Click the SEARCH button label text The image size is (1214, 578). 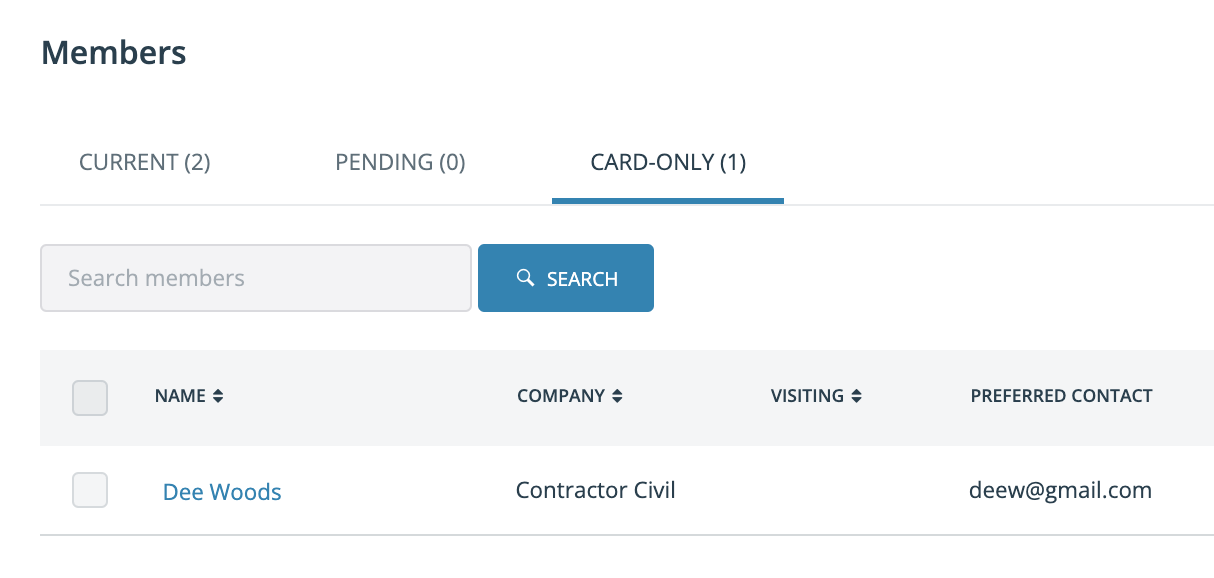point(582,279)
